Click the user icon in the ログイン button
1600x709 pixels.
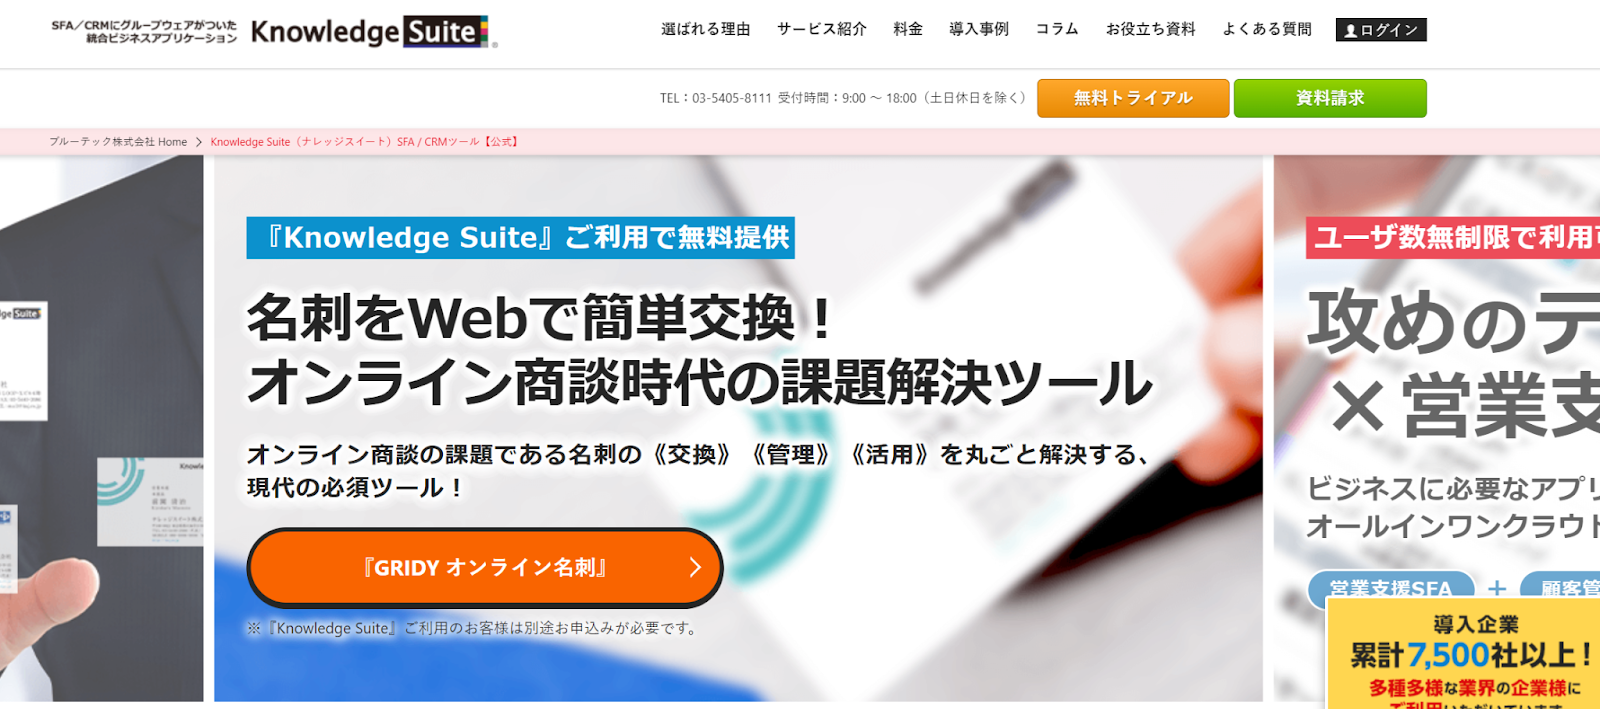[1350, 30]
